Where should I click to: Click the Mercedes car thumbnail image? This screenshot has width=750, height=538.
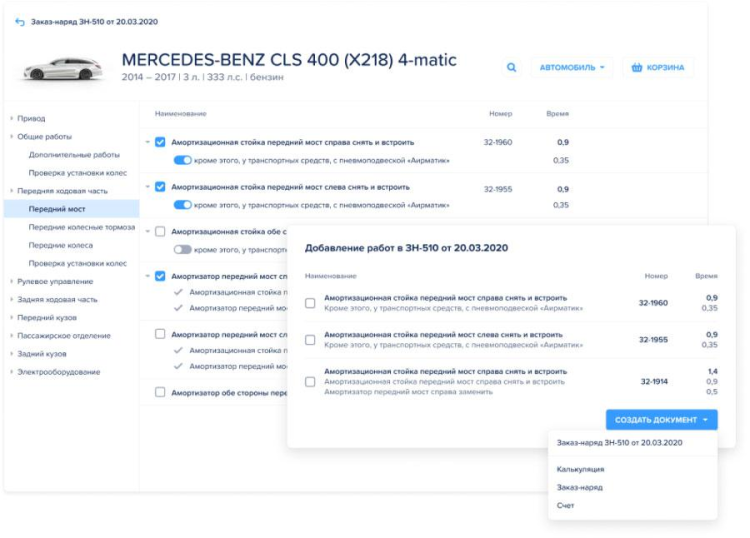tap(60, 69)
